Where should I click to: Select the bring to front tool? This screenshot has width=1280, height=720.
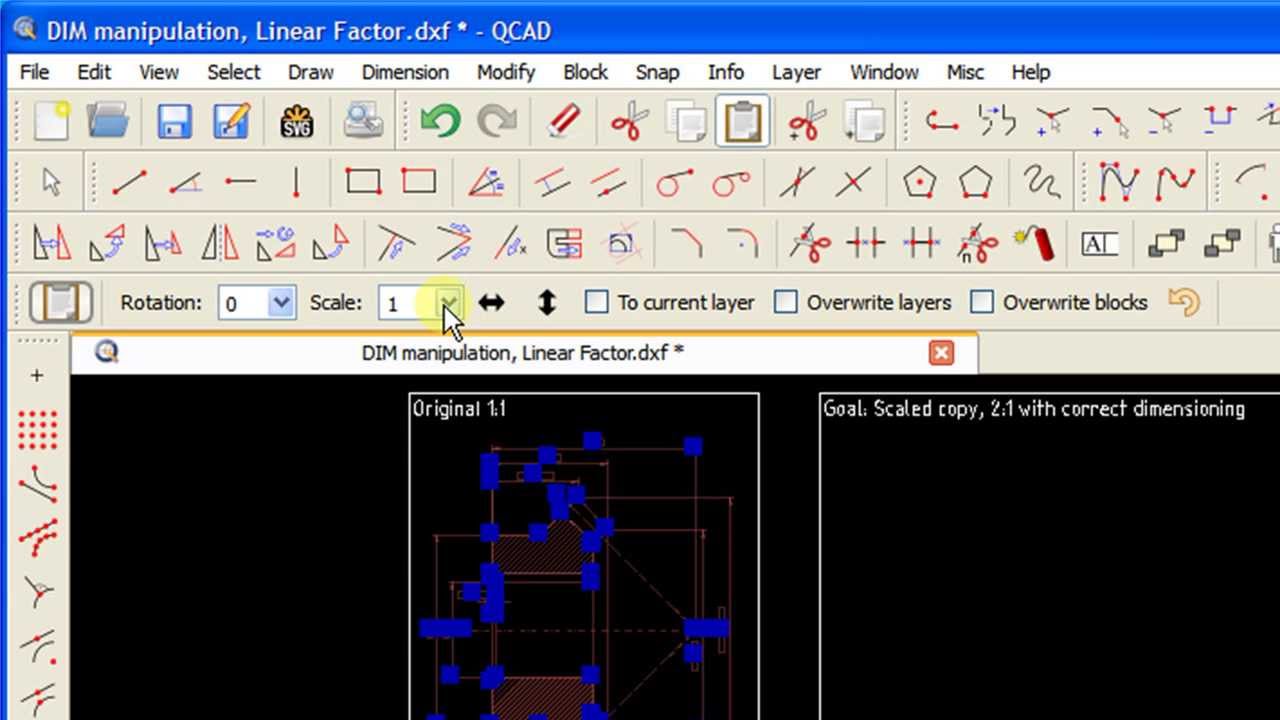point(1166,243)
